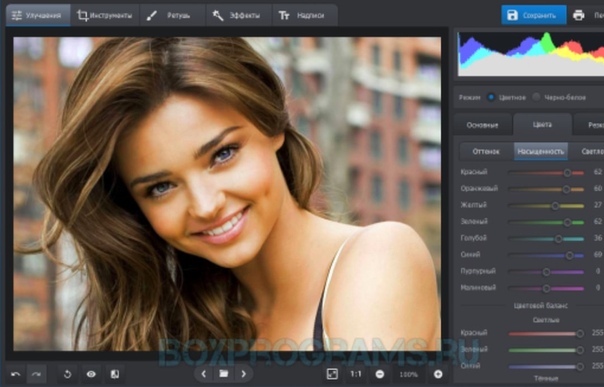Click the fit-to-screen icon
Viewport: 604px width, 387px height.
332,374
